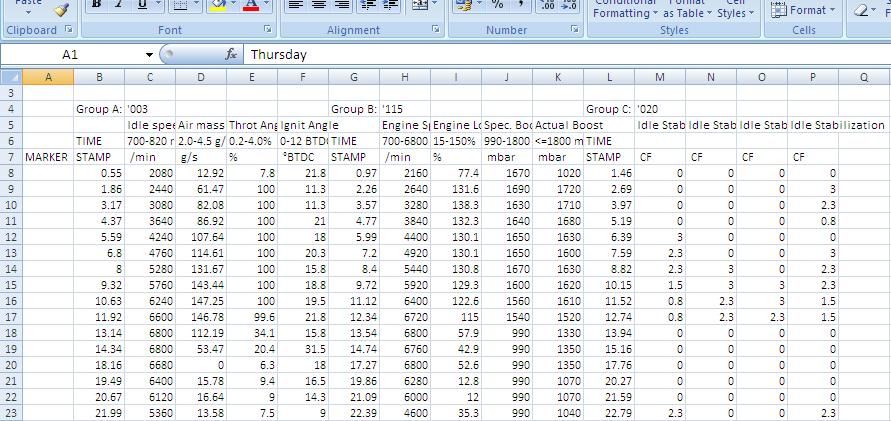Open the Cell Styles menu
Image resolution: width=891 pixels, height=421 pixels.
click(735, 9)
